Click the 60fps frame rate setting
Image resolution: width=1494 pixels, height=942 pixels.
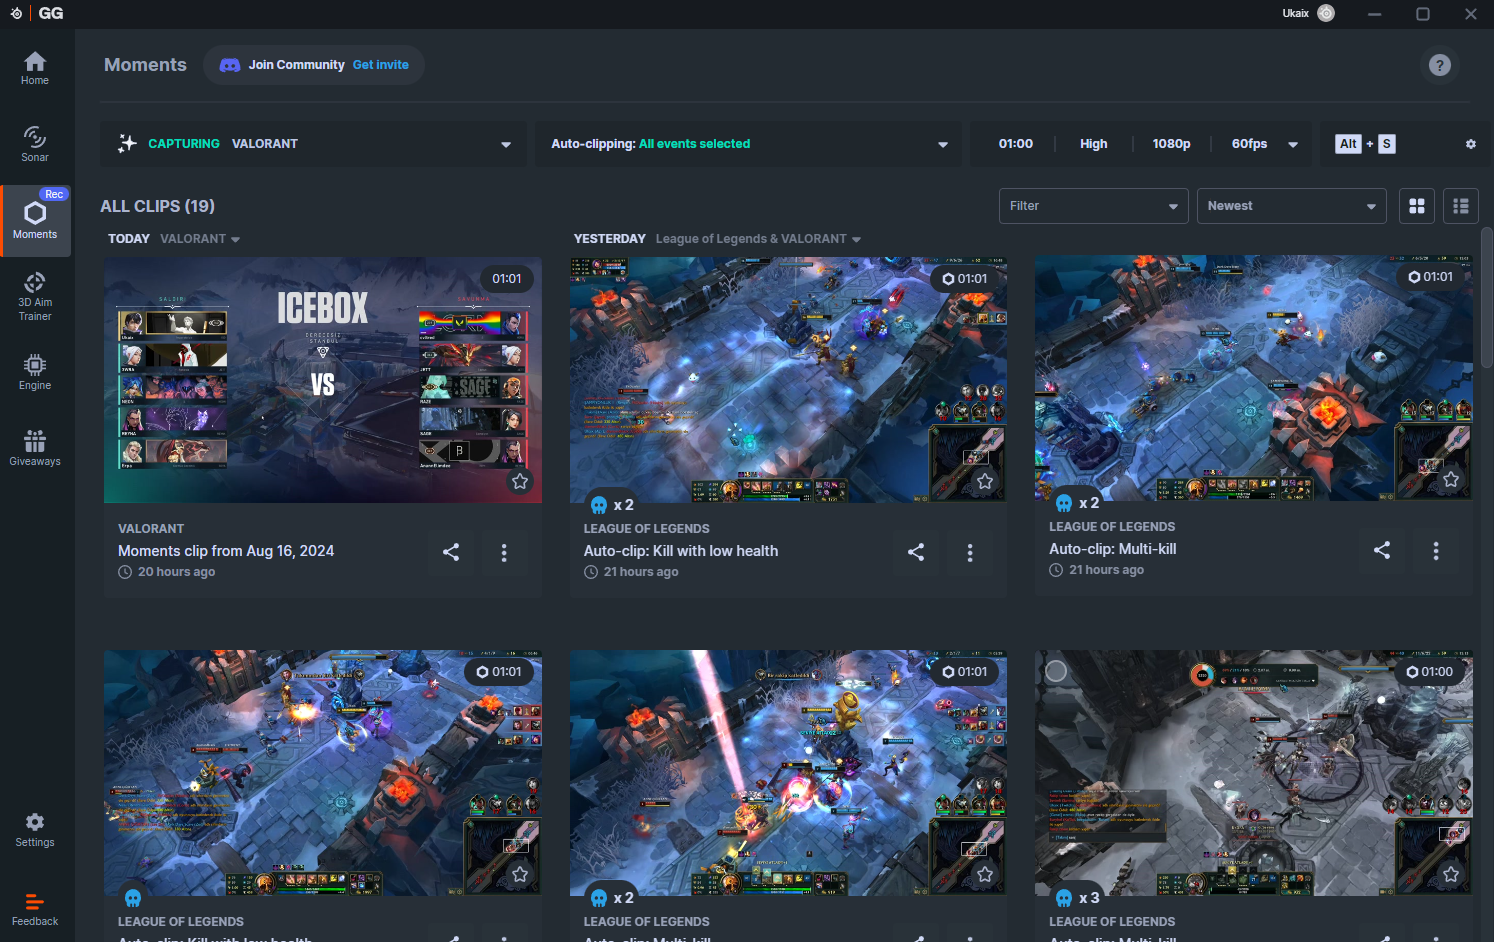pyautogui.click(x=1249, y=144)
